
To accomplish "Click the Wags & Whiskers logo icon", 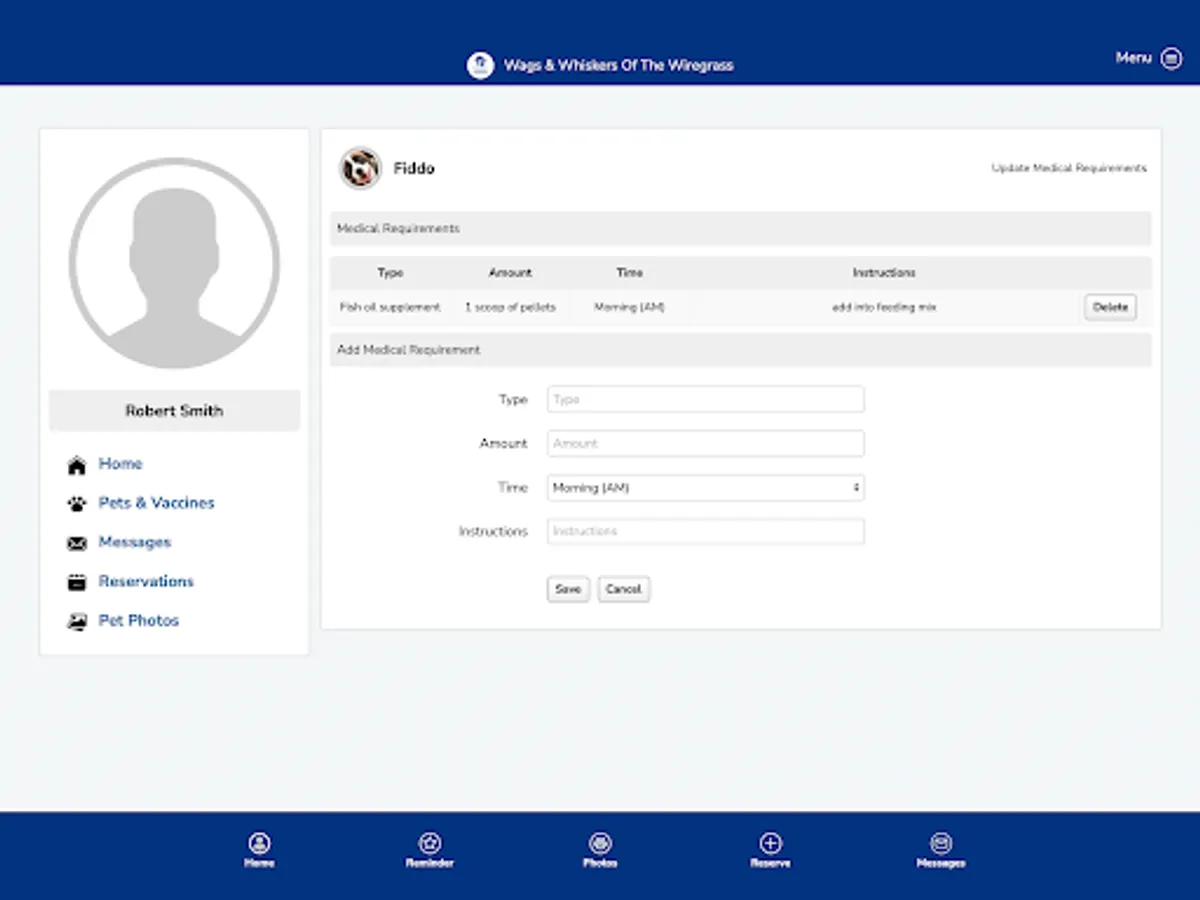I will tap(481, 63).
